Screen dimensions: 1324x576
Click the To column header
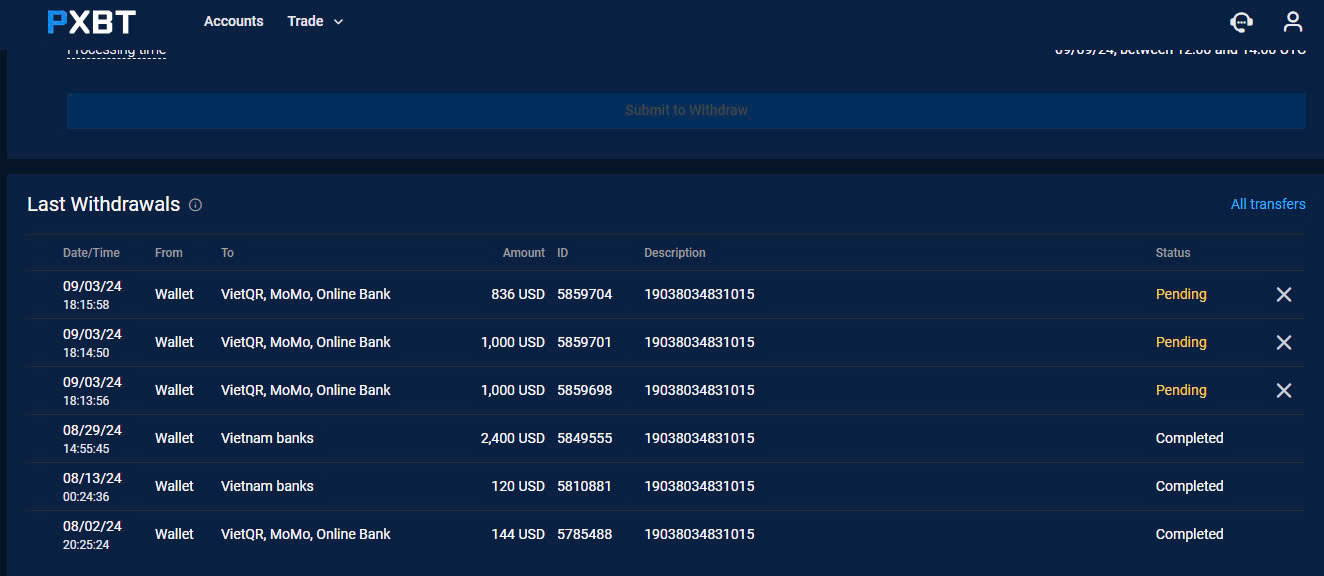[227, 253]
